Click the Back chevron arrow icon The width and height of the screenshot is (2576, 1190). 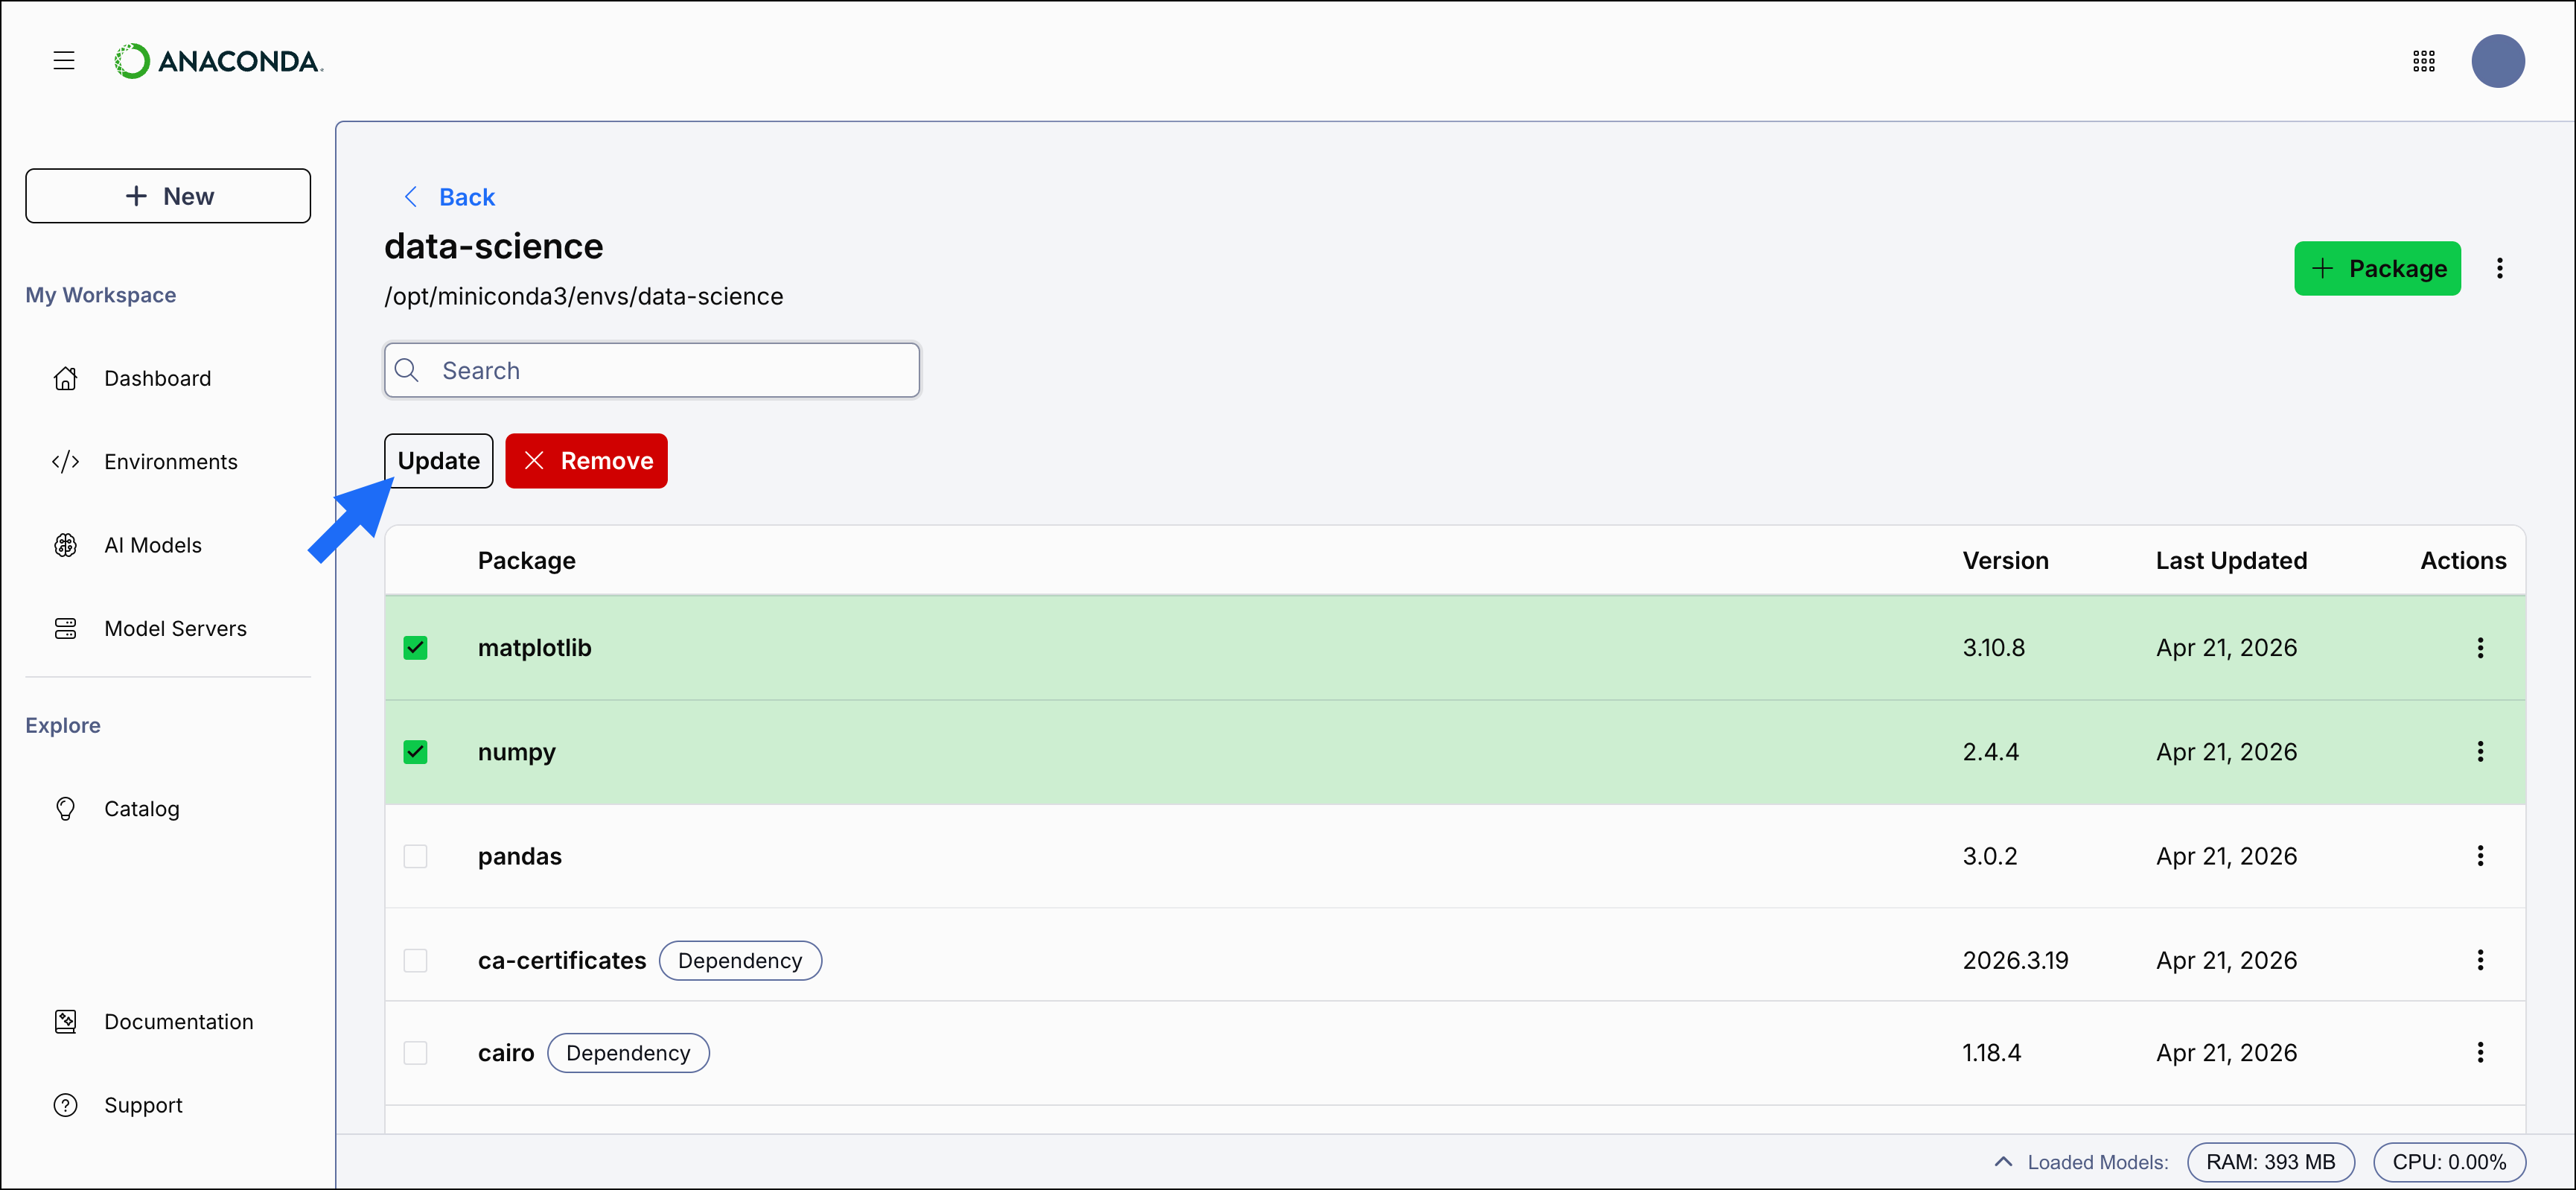click(x=410, y=196)
